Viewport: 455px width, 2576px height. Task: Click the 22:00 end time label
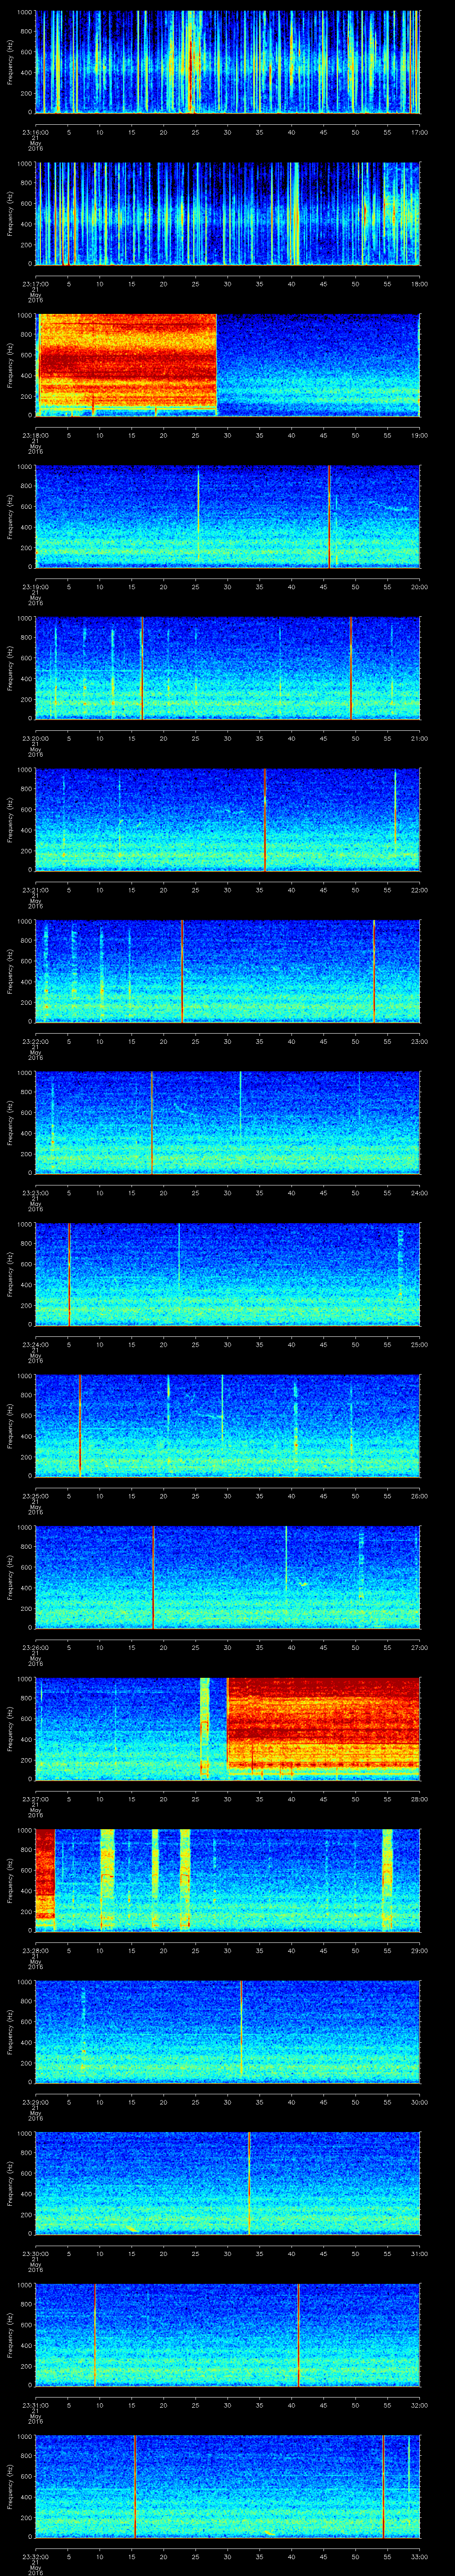(419, 890)
